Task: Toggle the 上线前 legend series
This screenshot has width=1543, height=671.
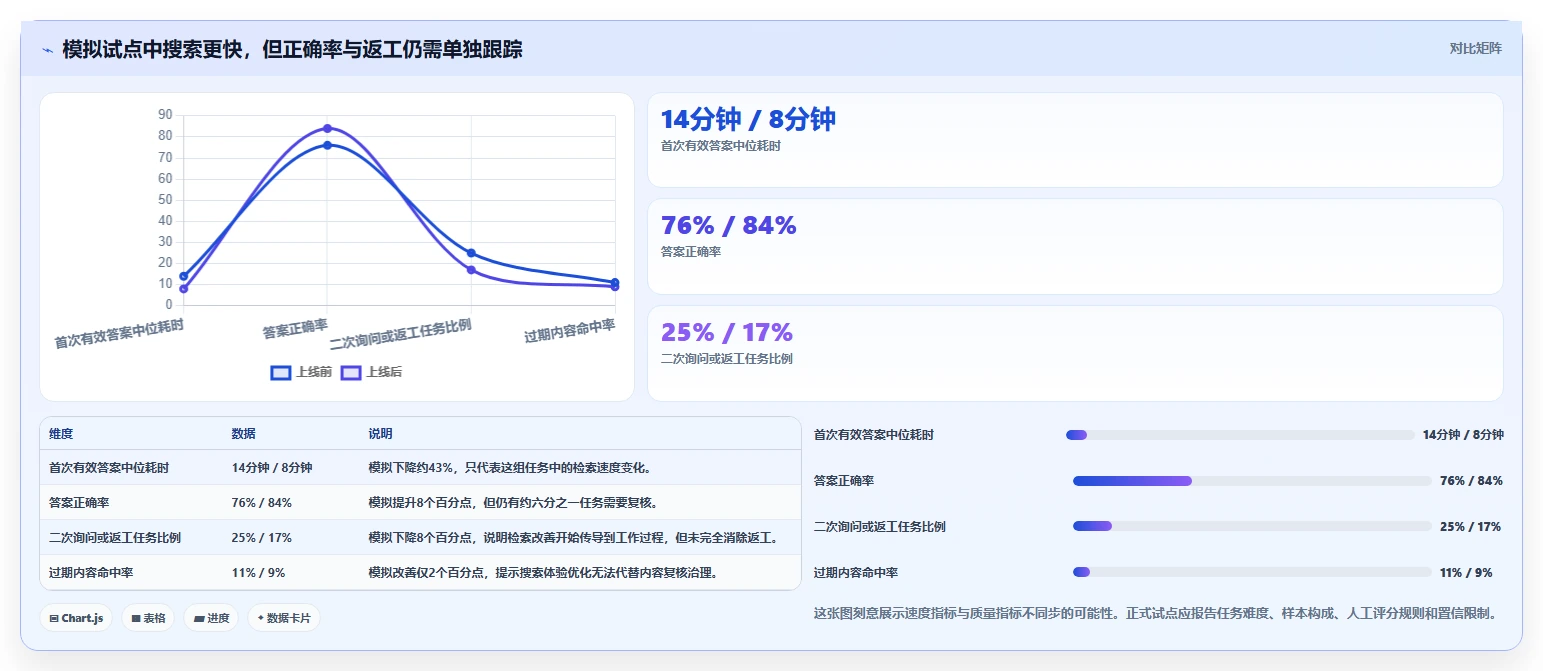Action: point(301,372)
